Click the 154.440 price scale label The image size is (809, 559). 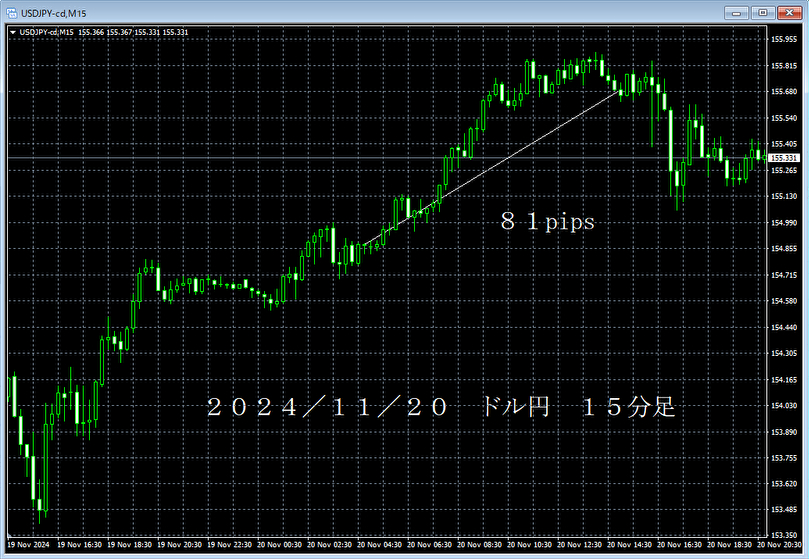(x=784, y=327)
